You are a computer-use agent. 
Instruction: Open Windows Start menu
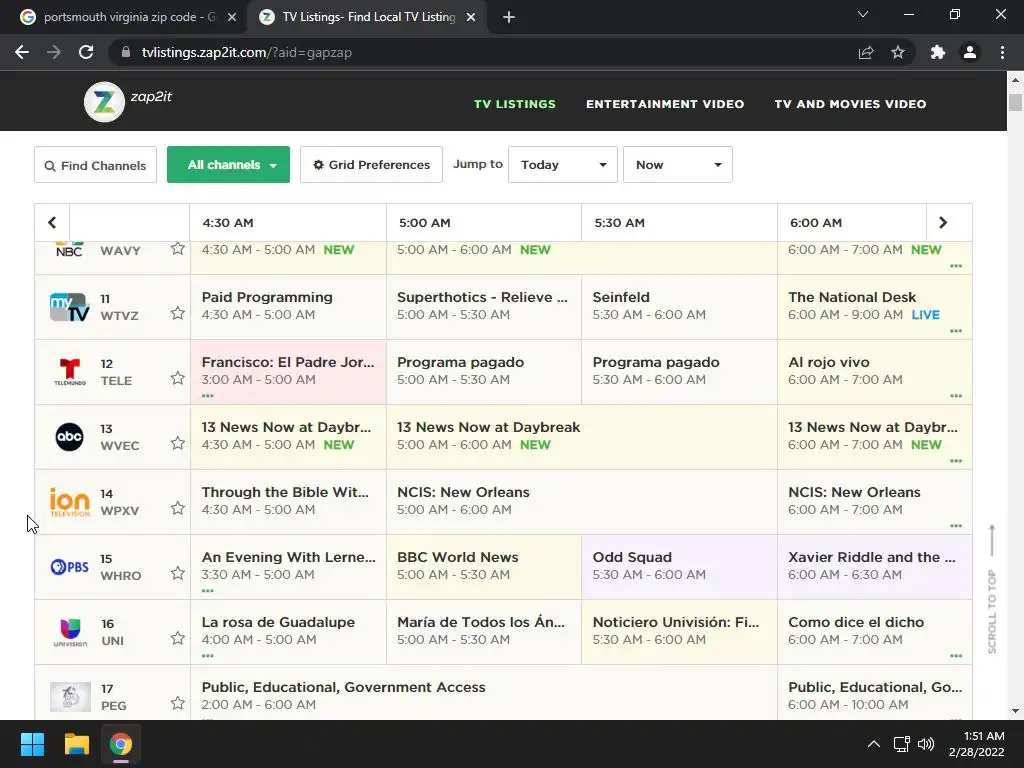point(32,744)
